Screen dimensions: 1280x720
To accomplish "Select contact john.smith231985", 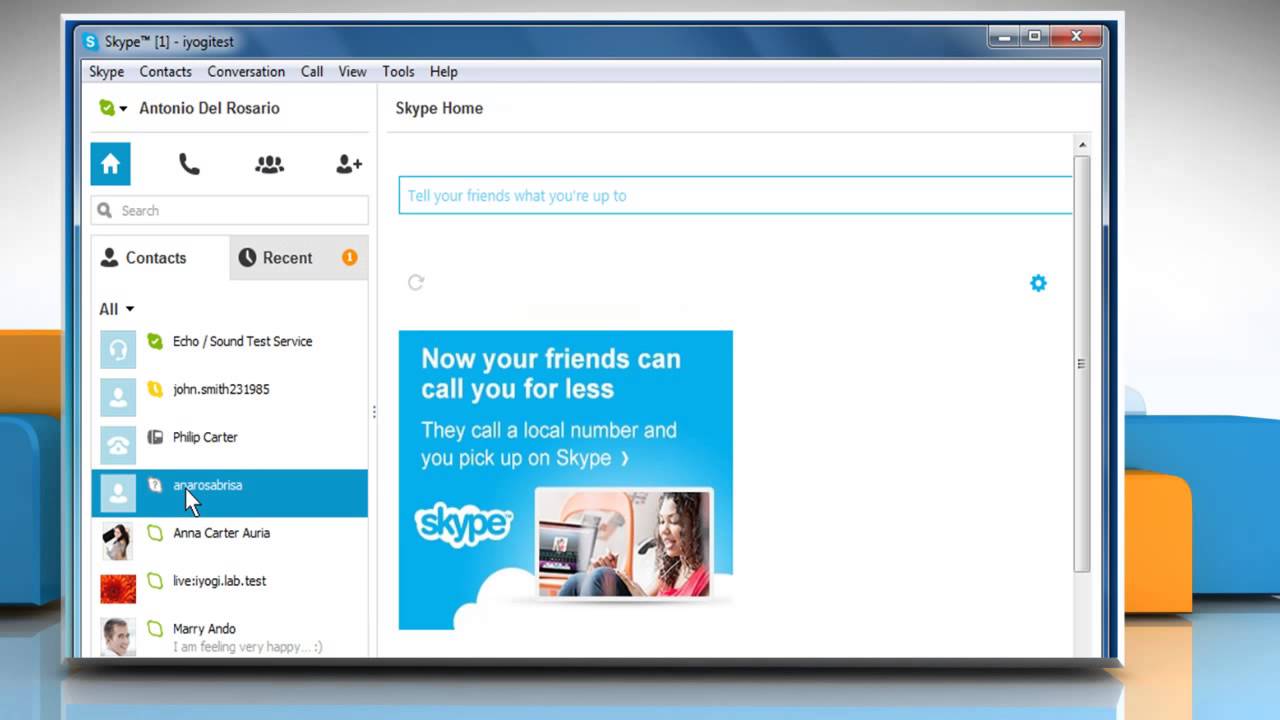I will [x=230, y=397].
